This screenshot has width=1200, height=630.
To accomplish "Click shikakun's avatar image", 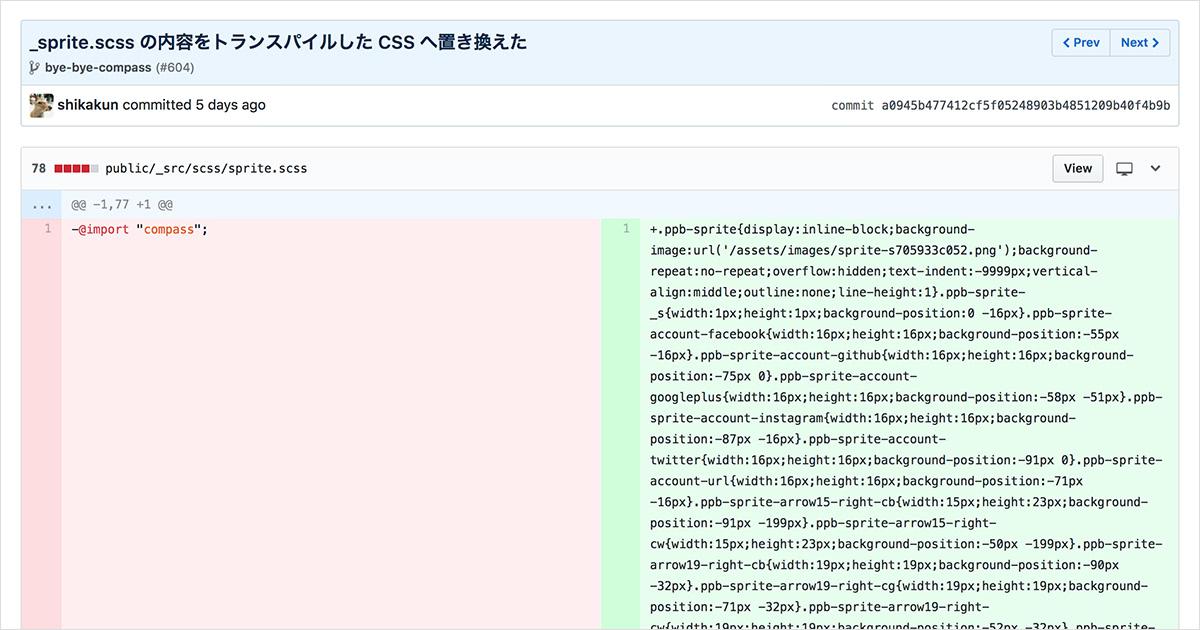I will click(41, 104).
